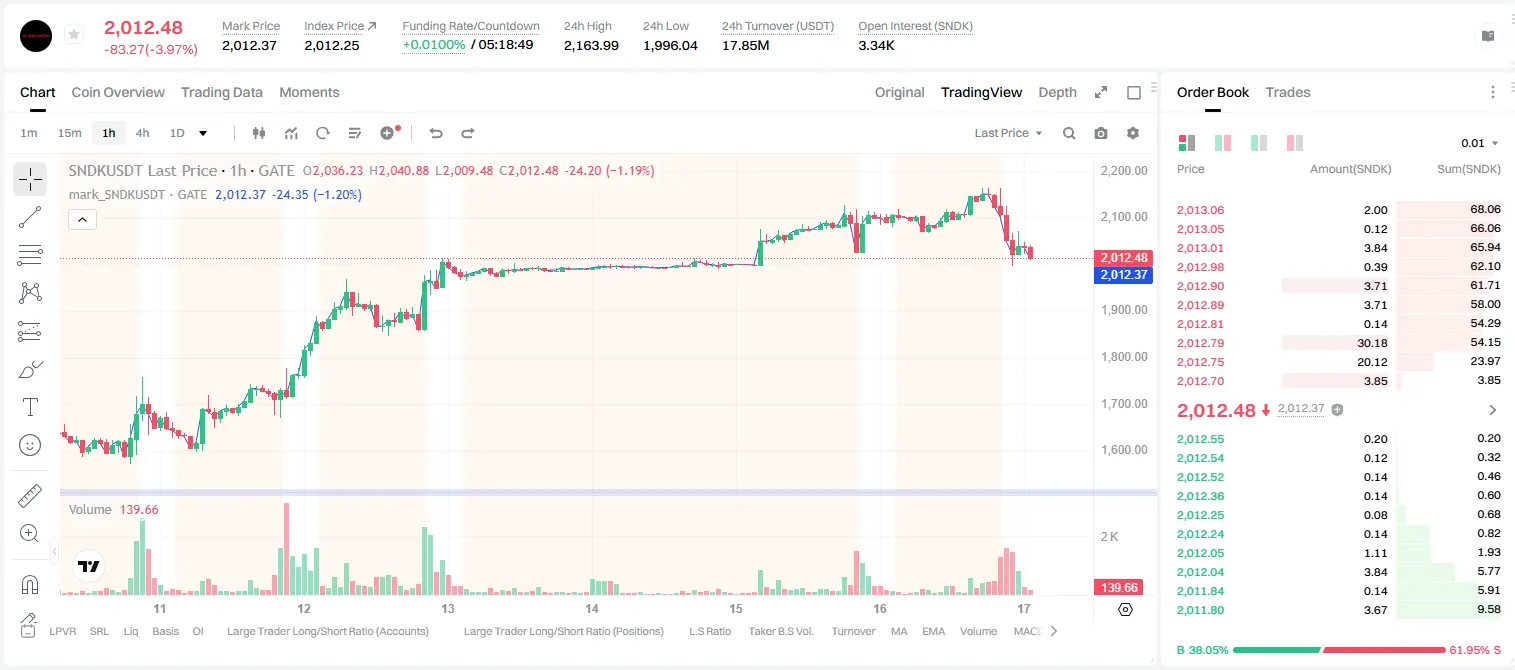Toggle favorite star for SNDKUSDT
The width and height of the screenshot is (1515, 670).
pyautogui.click(x=73, y=35)
